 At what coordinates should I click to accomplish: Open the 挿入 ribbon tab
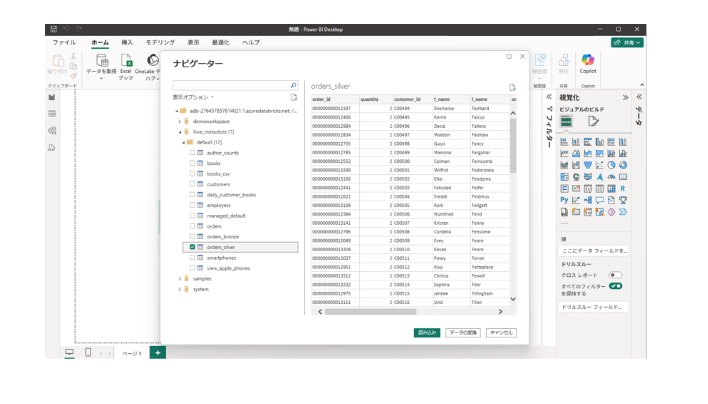click(127, 42)
